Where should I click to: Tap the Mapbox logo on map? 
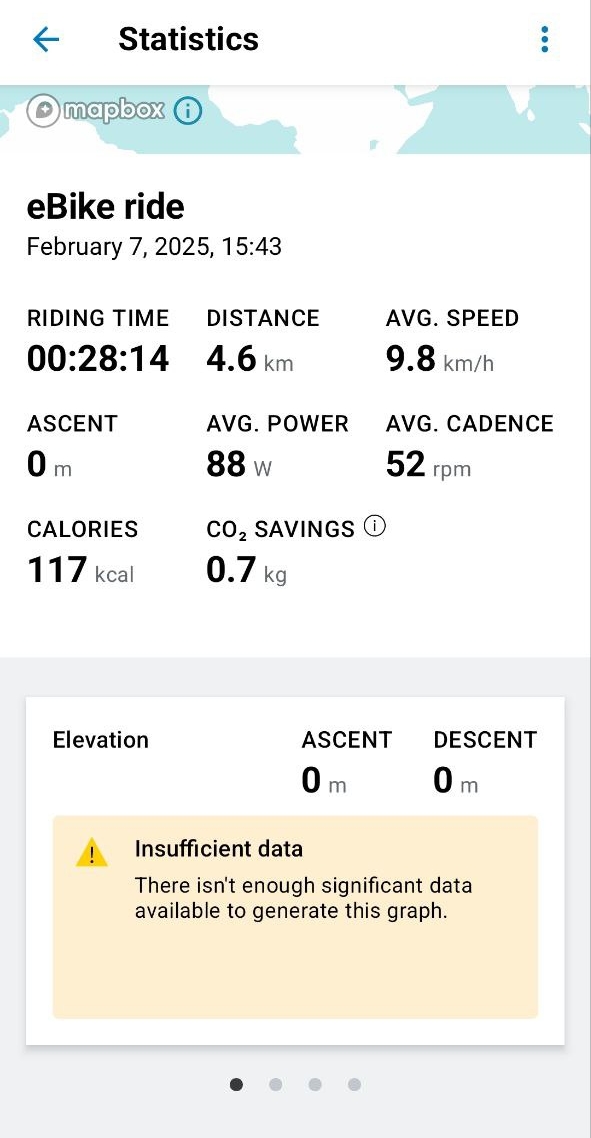click(96, 111)
